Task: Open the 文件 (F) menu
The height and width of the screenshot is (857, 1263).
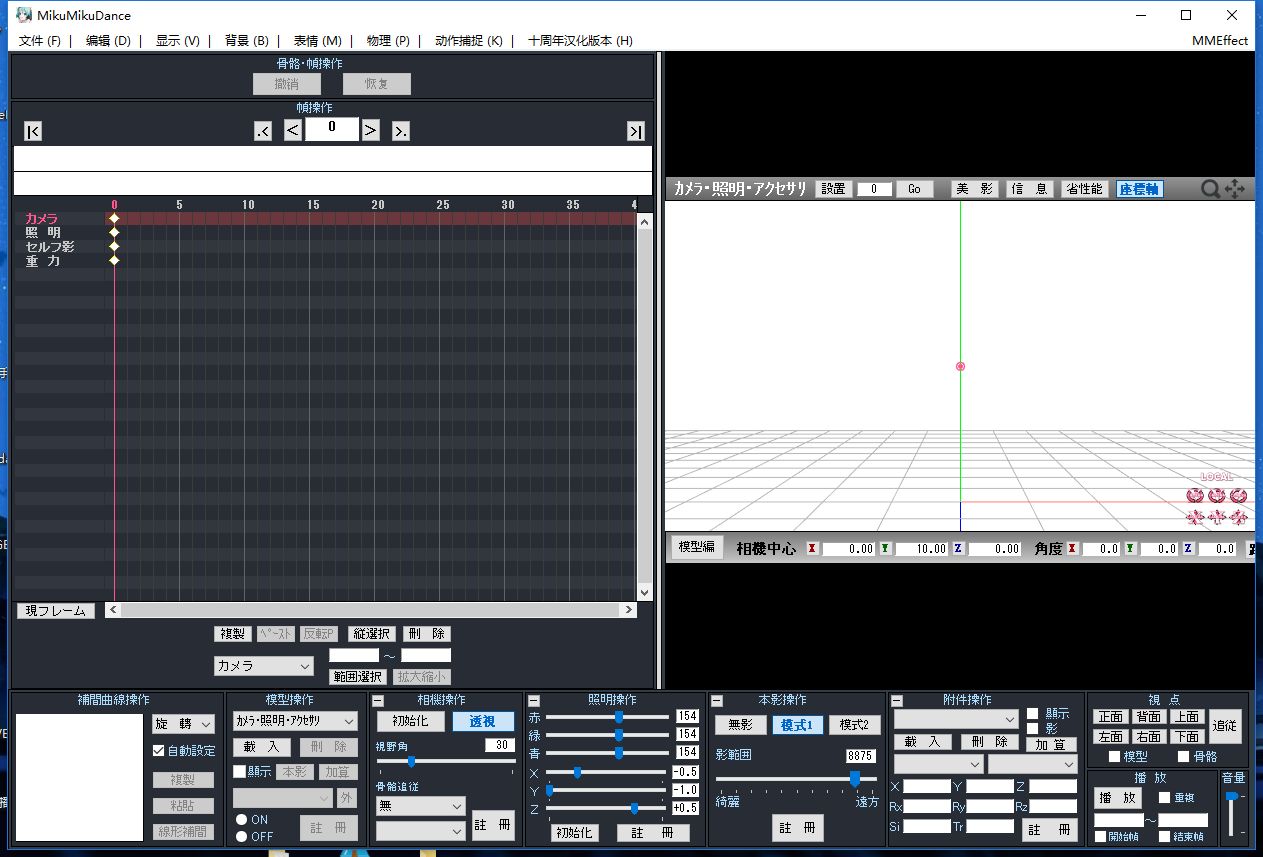Action: (x=40, y=41)
